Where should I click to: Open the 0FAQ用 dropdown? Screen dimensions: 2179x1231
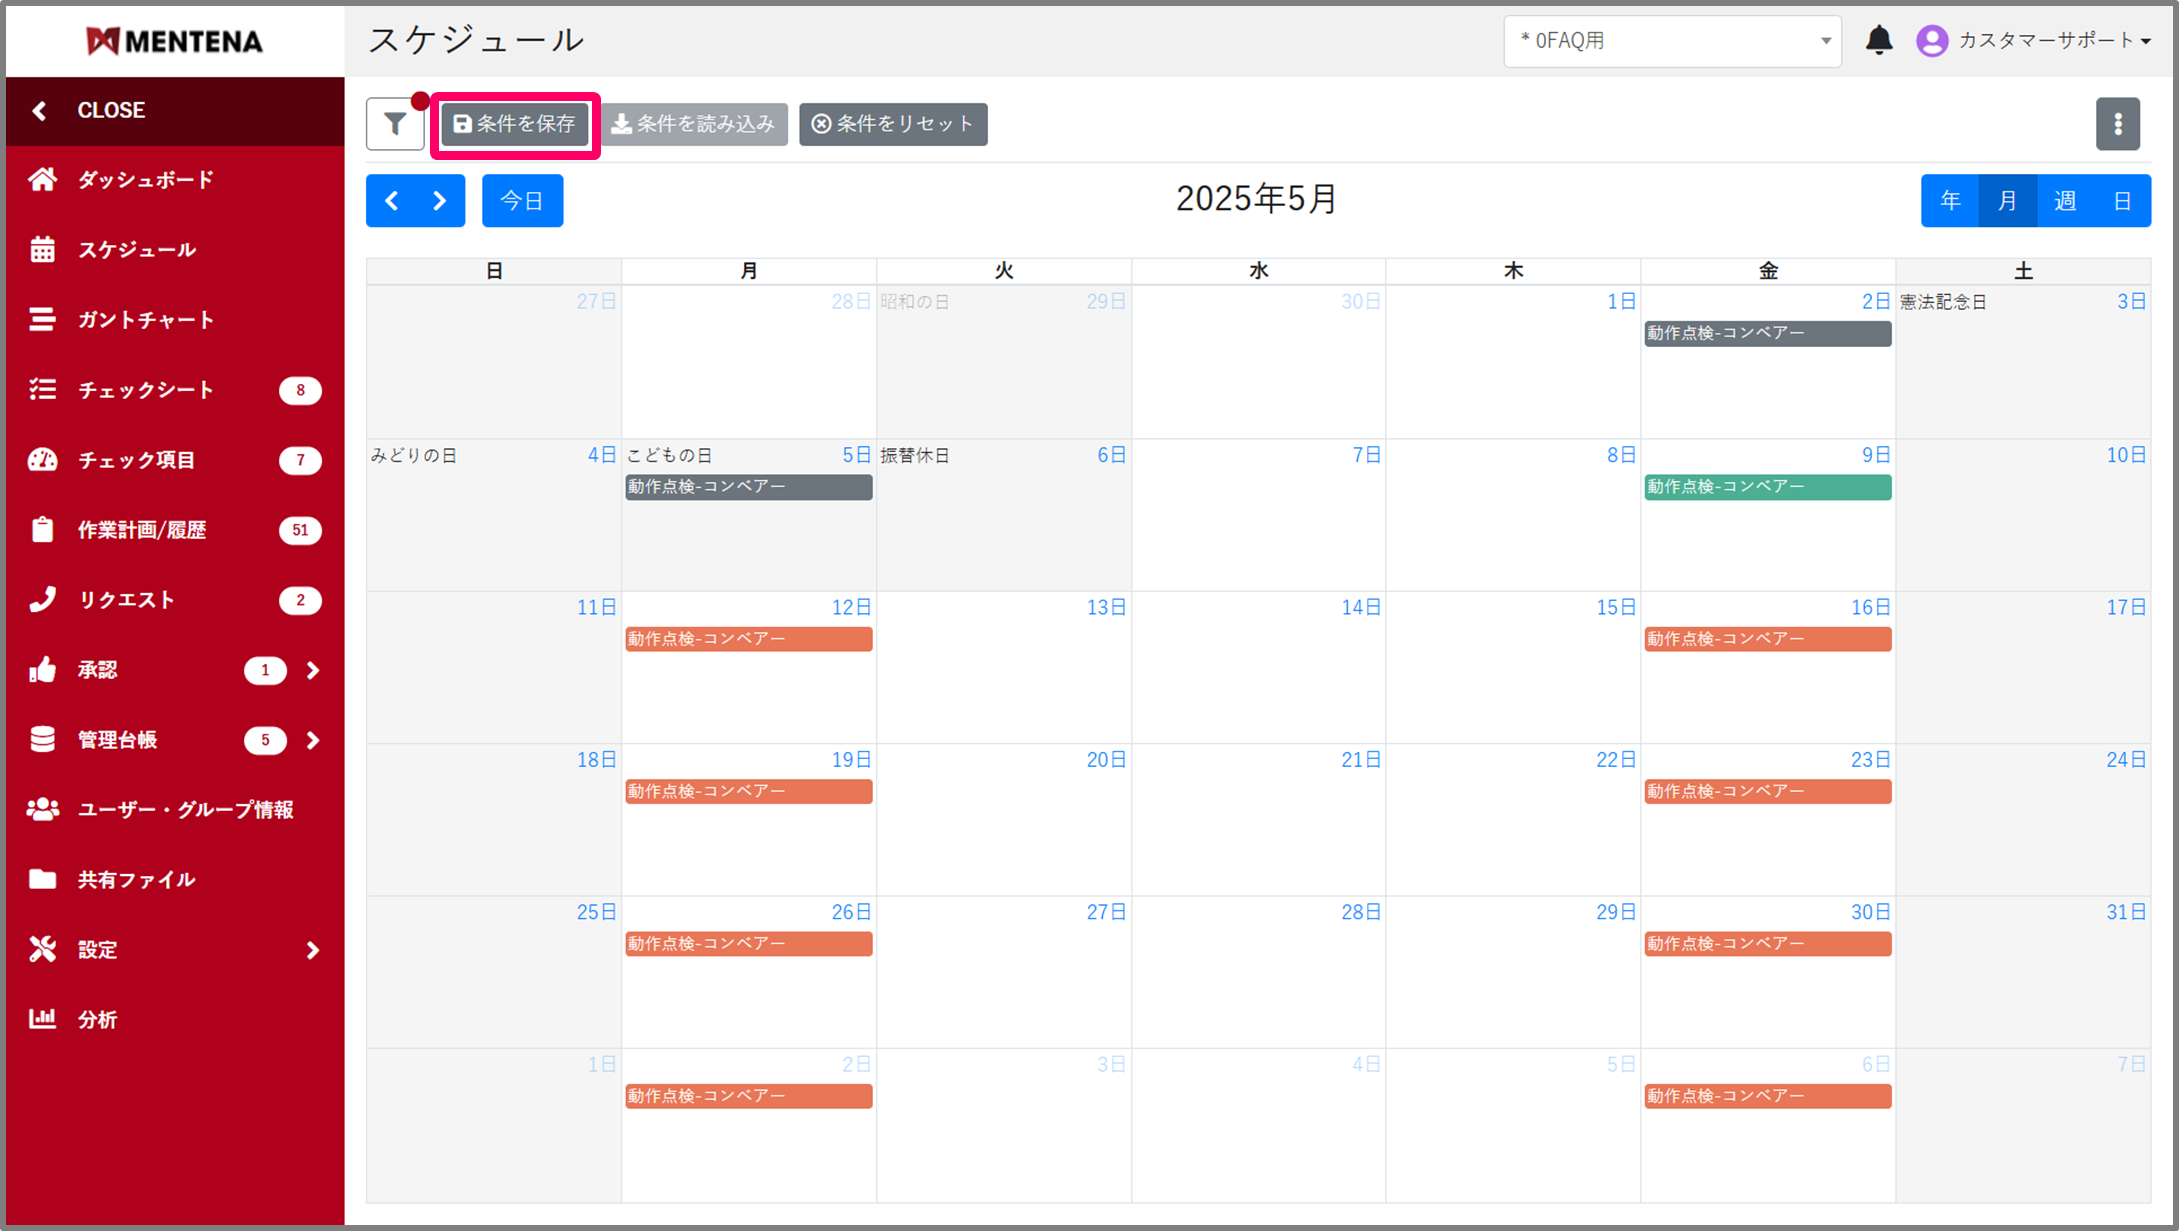pos(1672,41)
